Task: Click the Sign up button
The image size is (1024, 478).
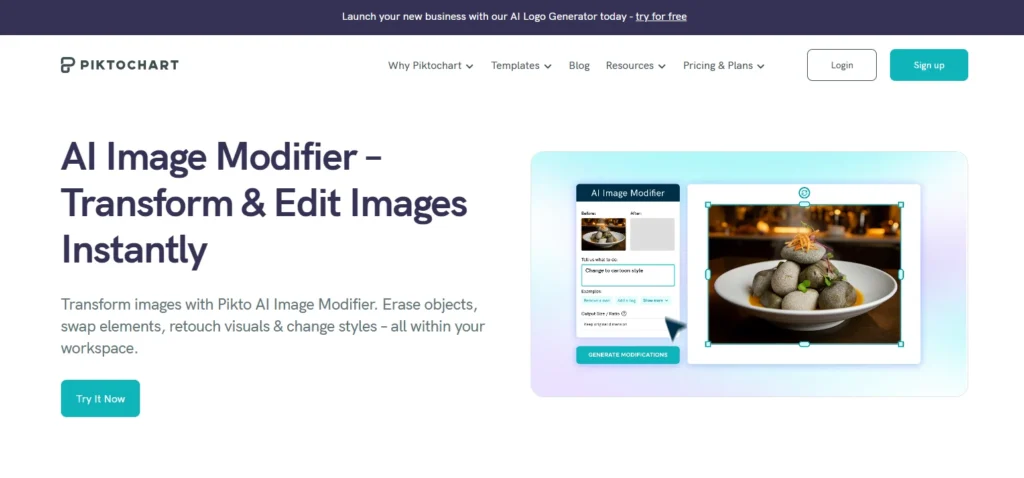Action: [x=929, y=65]
